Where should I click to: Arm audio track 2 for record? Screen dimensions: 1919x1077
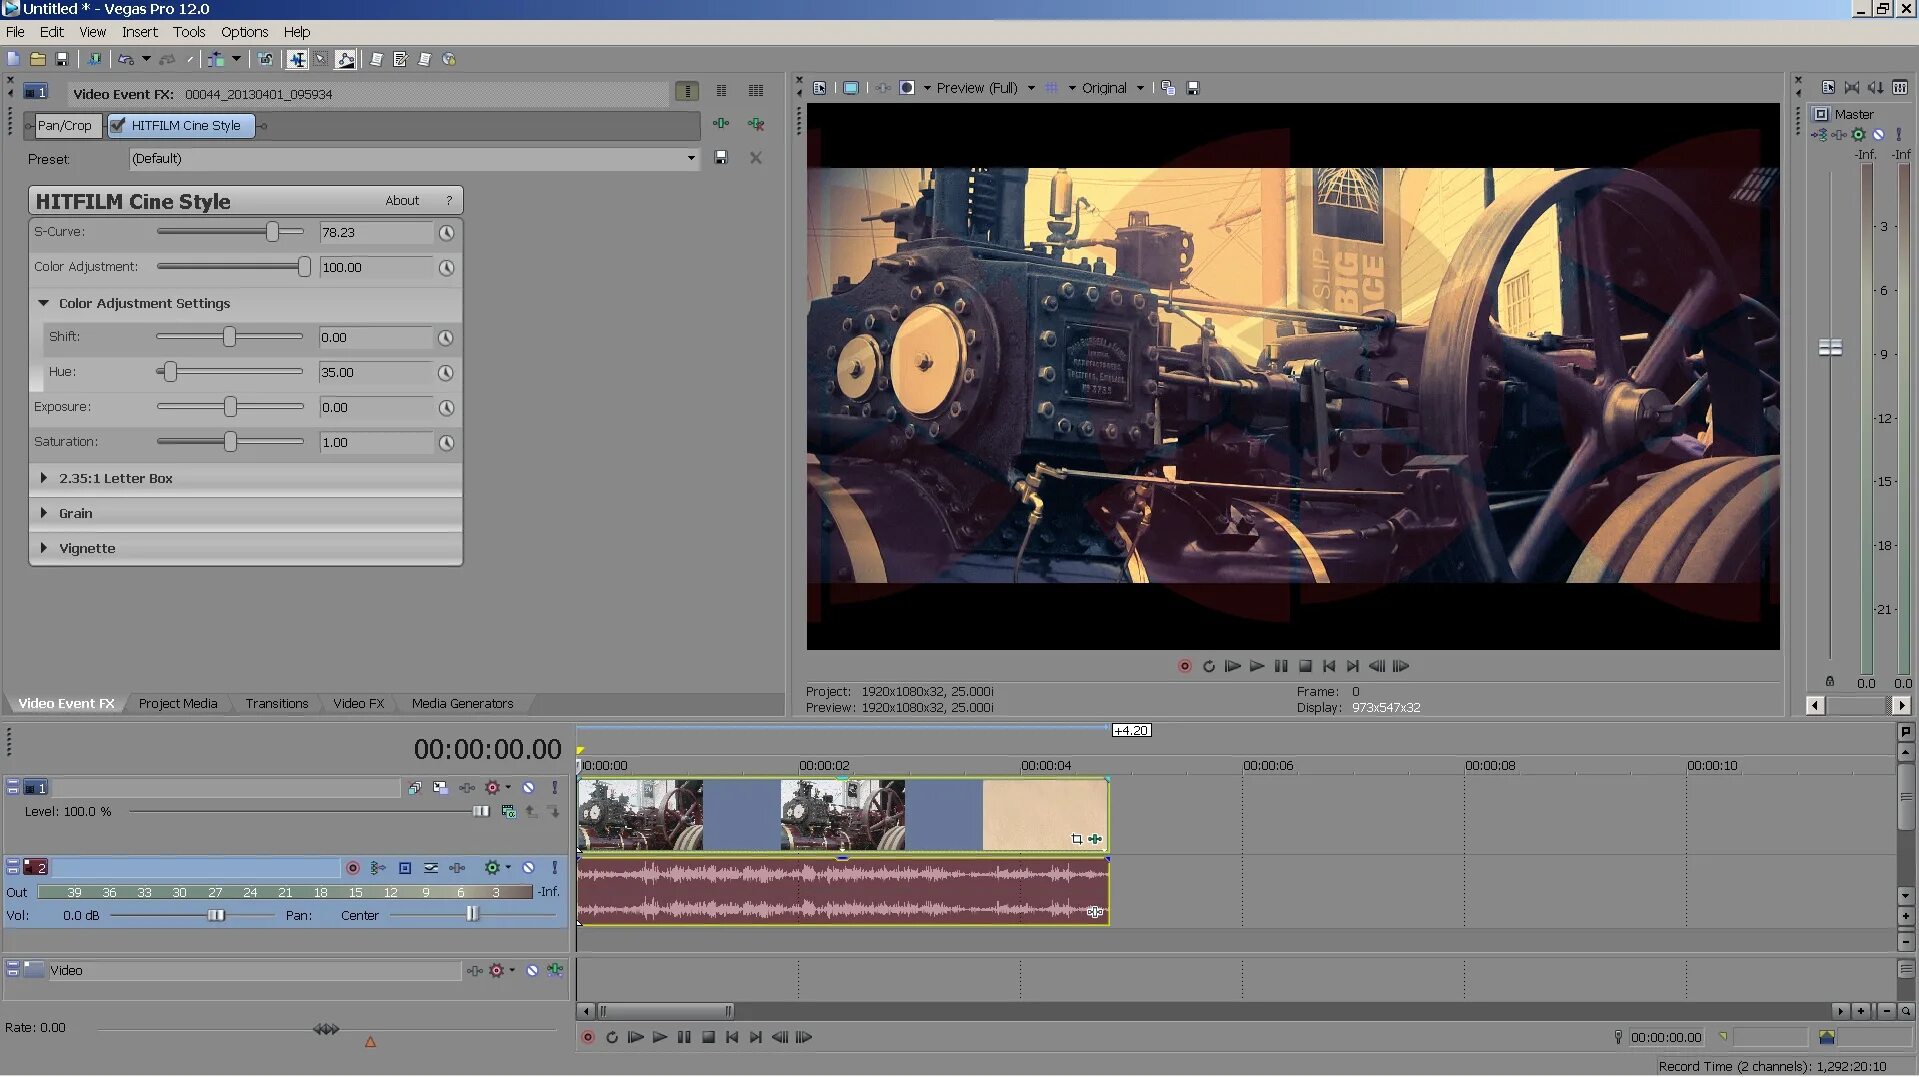[x=352, y=868]
